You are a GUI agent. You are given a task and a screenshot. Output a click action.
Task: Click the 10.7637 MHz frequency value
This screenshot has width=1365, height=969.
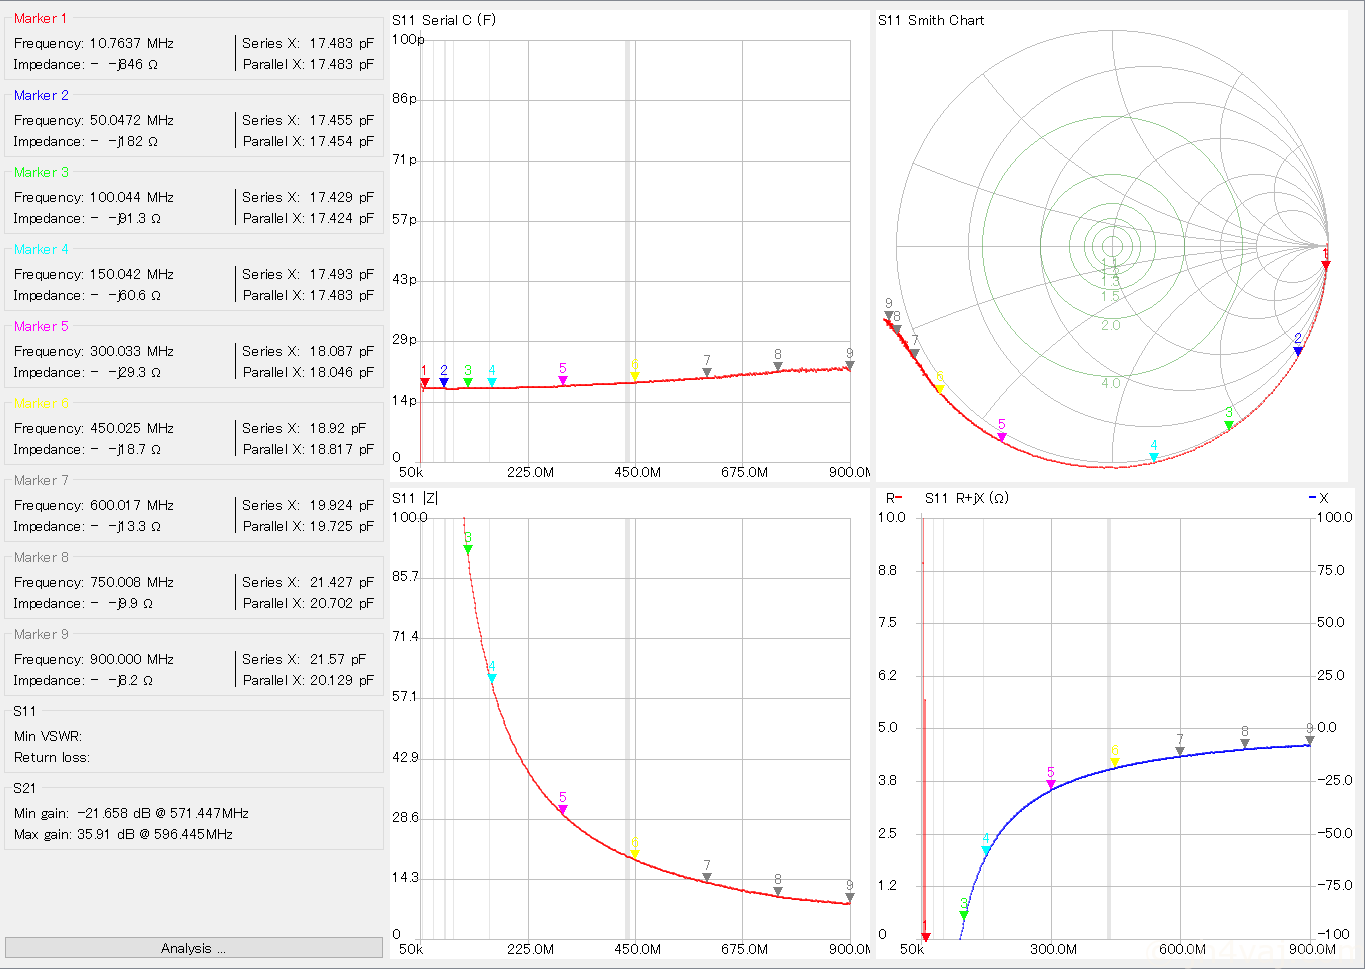point(131,43)
